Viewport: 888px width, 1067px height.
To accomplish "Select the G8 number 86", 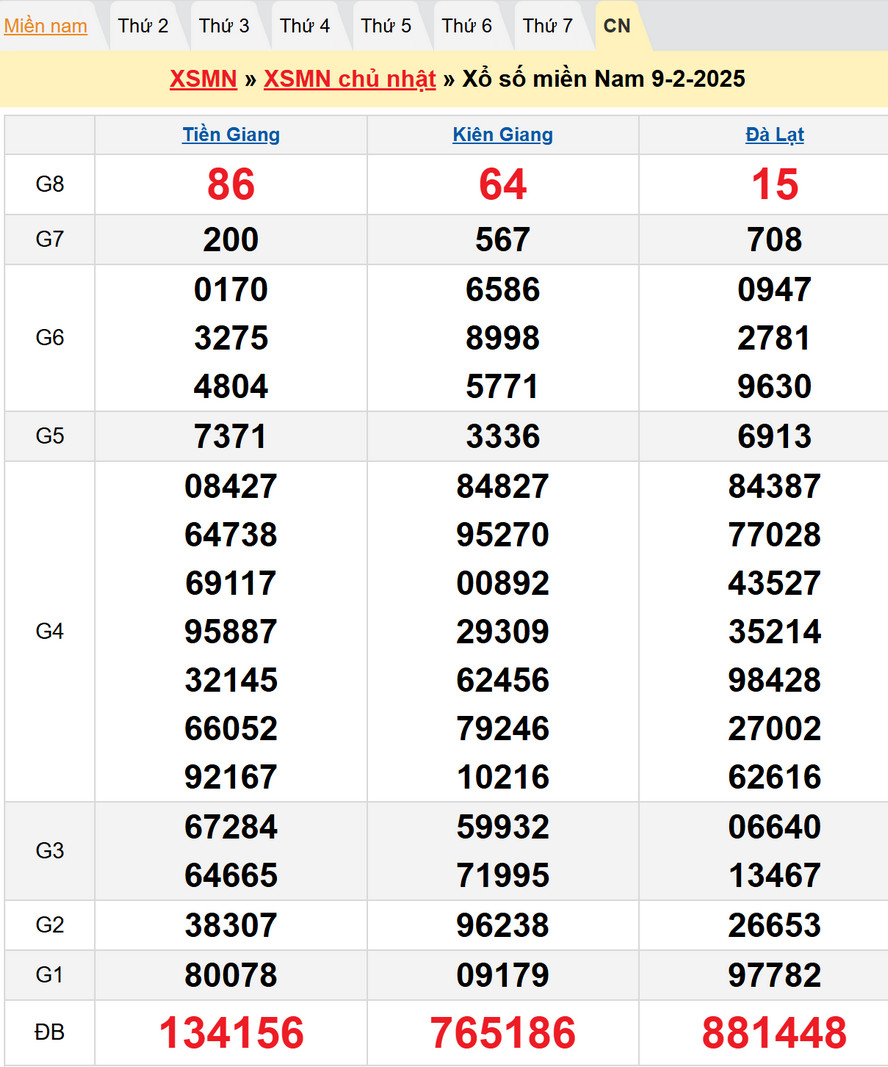I will pyautogui.click(x=231, y=185).
